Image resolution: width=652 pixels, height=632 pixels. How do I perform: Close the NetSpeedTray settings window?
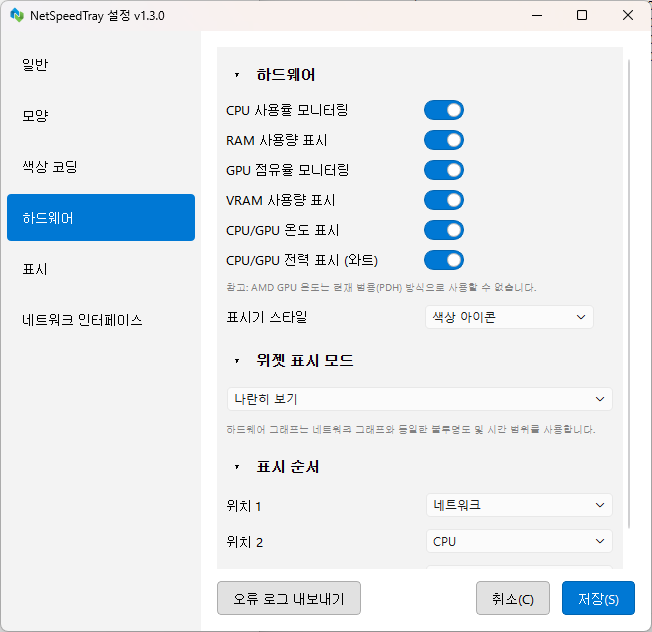pos(628,15)
